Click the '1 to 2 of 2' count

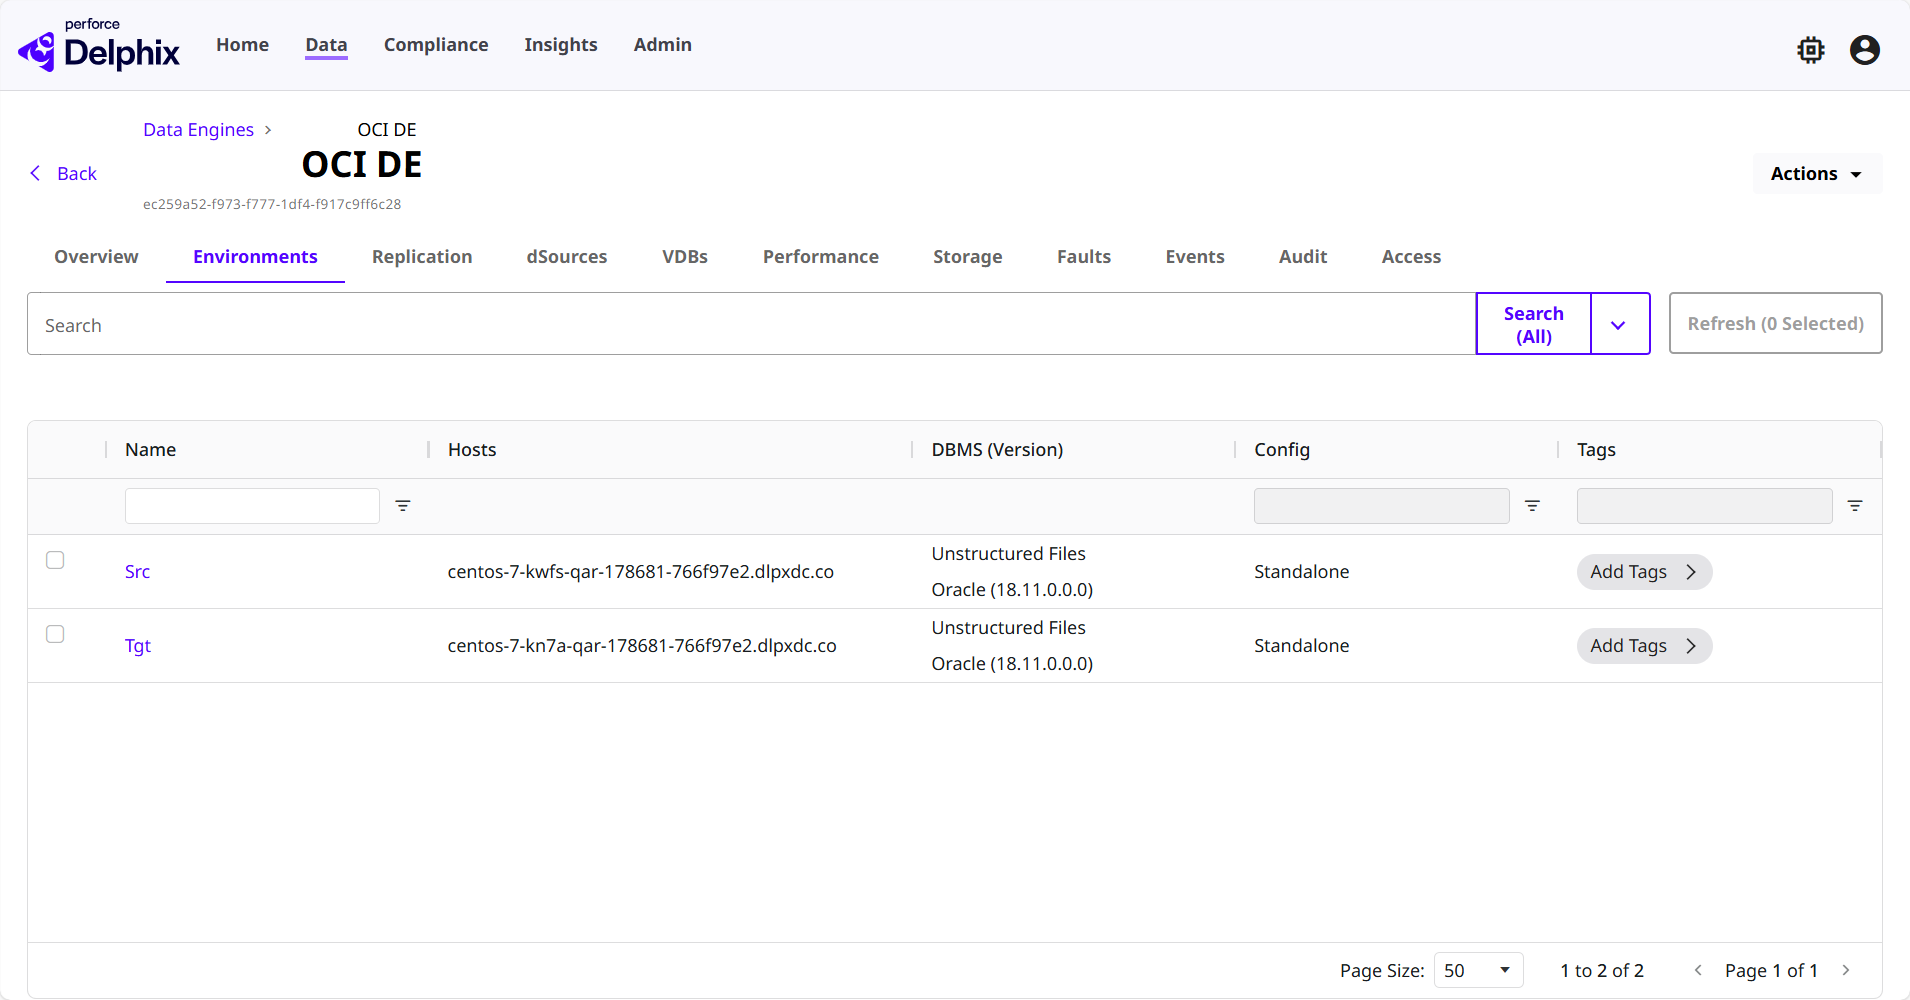click(1602, 971)
